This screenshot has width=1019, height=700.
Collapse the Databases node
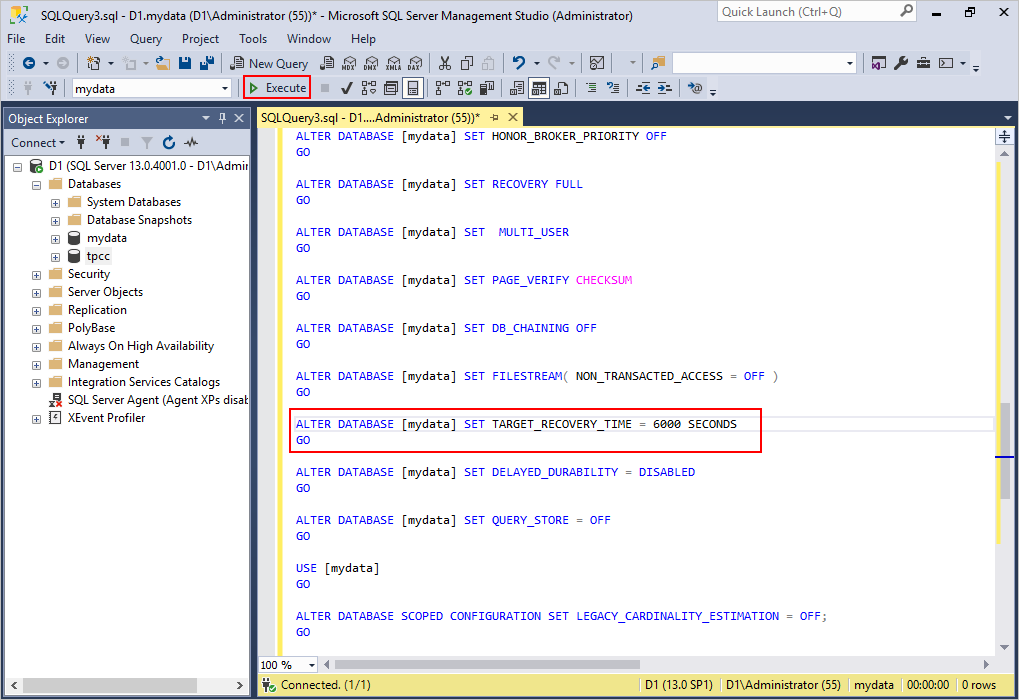coord(35,183)
